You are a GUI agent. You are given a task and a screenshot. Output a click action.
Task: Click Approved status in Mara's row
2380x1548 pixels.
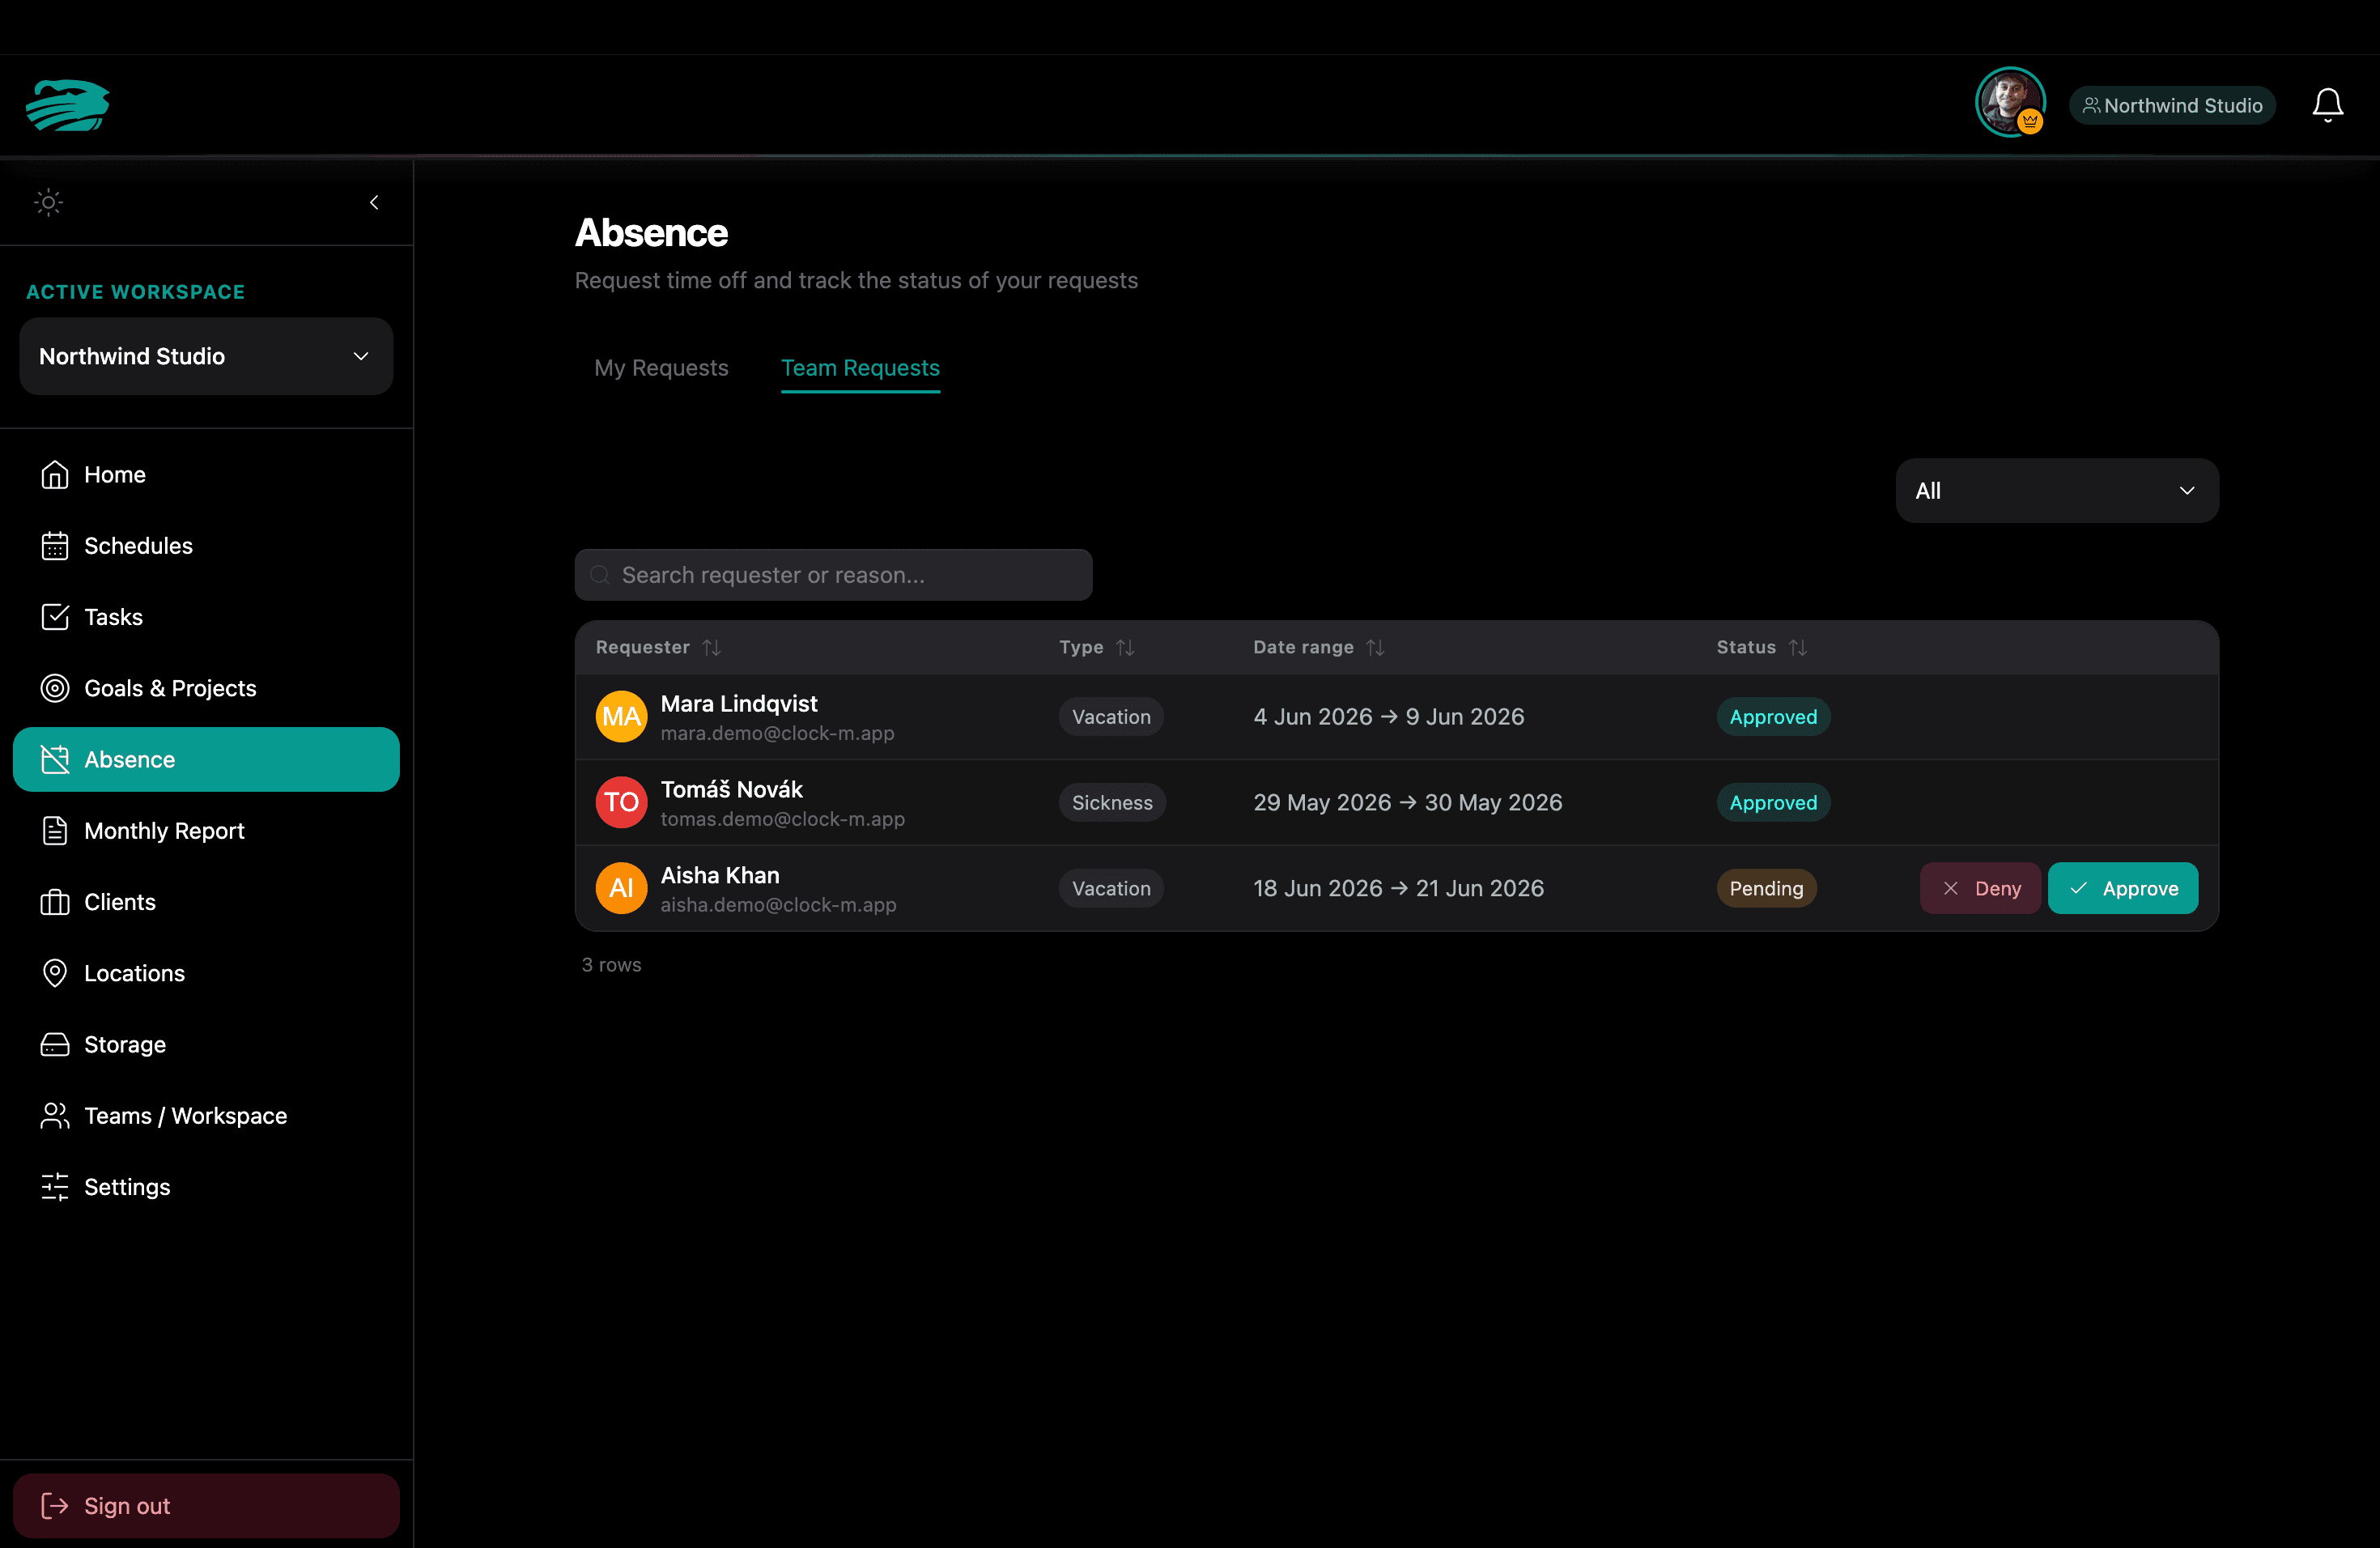(x=1773, y=717)
